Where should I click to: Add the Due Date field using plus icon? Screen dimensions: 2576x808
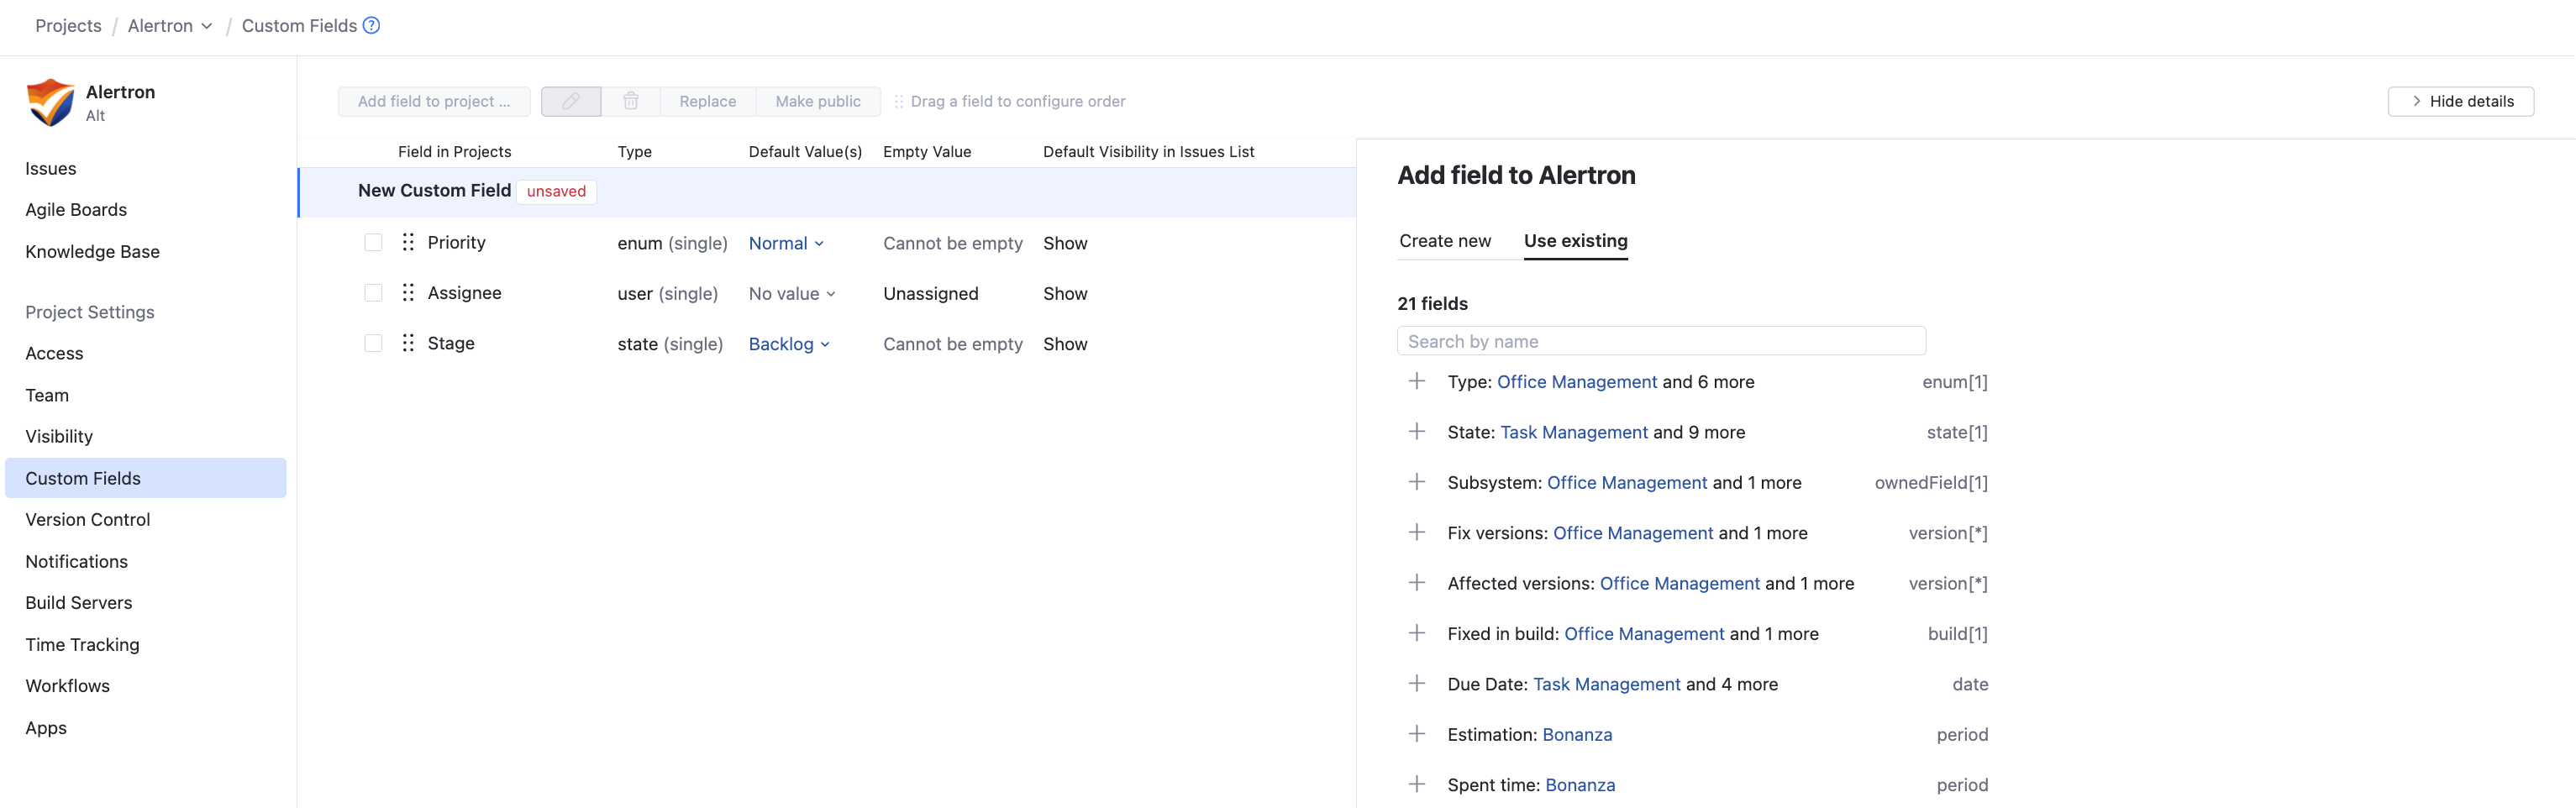tap(1416, 684)
